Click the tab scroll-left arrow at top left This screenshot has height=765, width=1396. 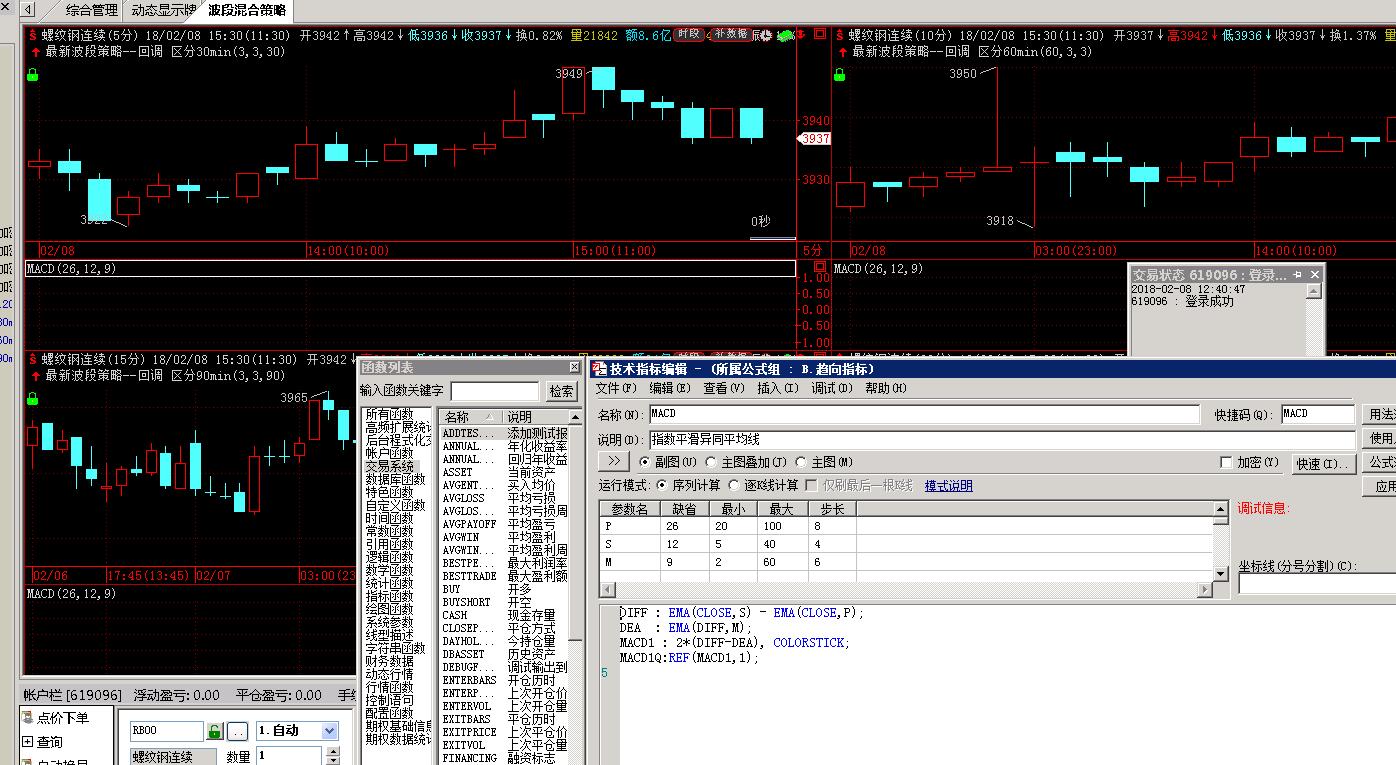(28, 10)
